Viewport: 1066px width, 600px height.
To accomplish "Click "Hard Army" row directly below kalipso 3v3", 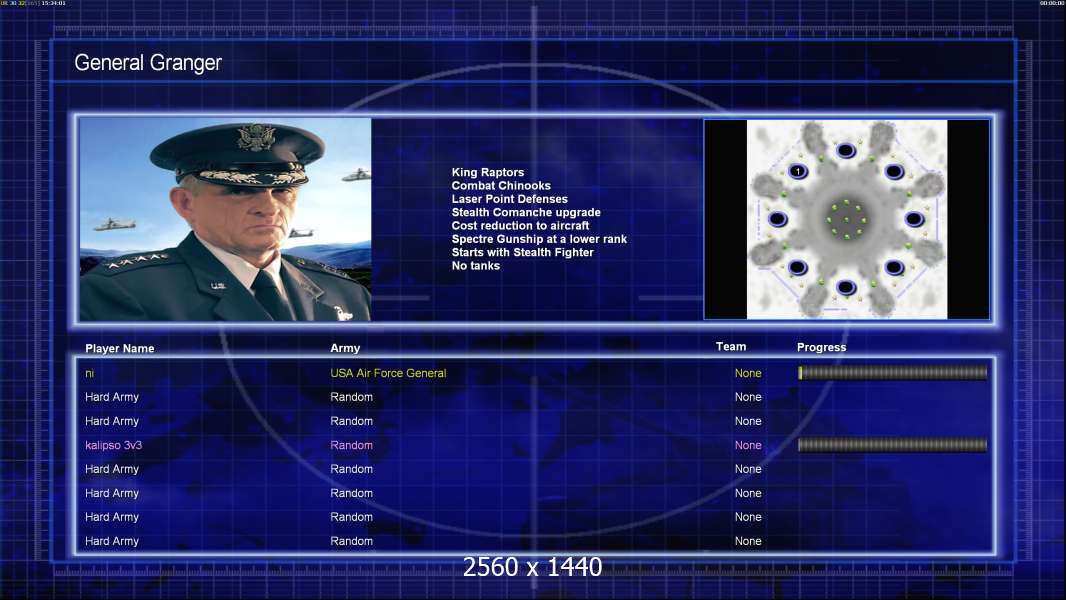I will pos(111,469).
